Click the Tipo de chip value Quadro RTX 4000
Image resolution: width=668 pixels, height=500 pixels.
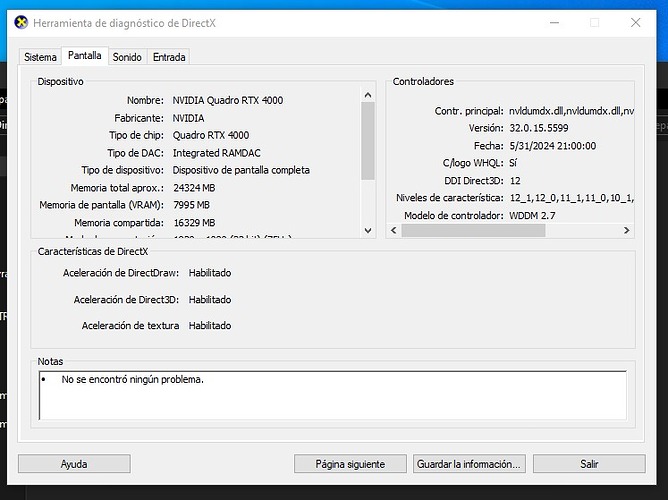[x=211, y=135]
